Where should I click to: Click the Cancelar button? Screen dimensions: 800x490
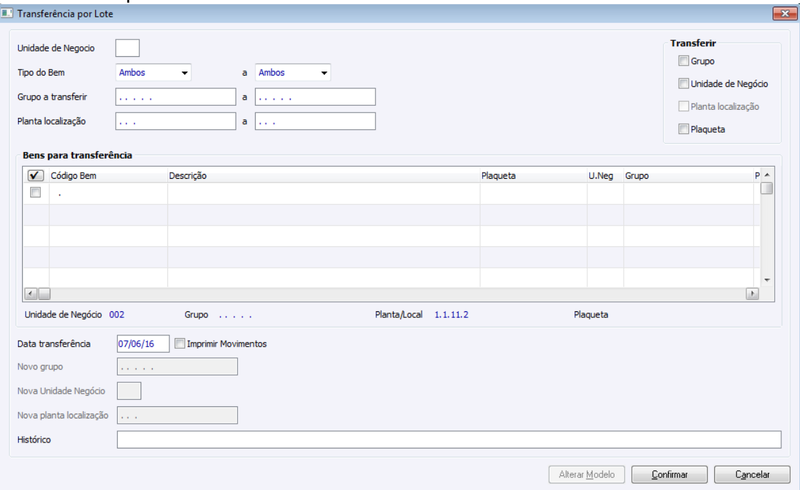(x=752, y=474)
